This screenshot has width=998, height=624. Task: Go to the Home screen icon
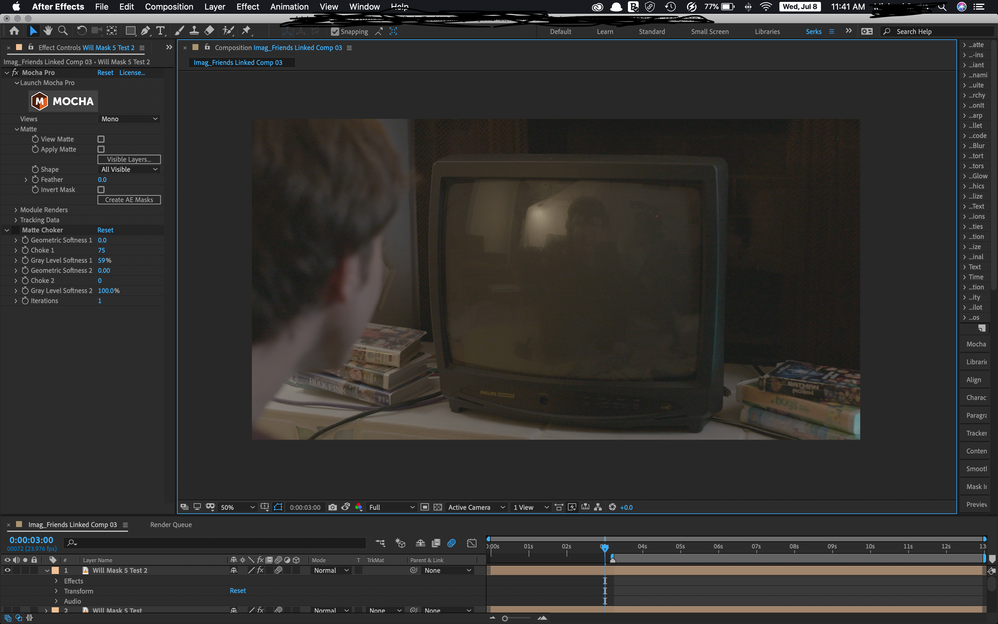(14, 31)
